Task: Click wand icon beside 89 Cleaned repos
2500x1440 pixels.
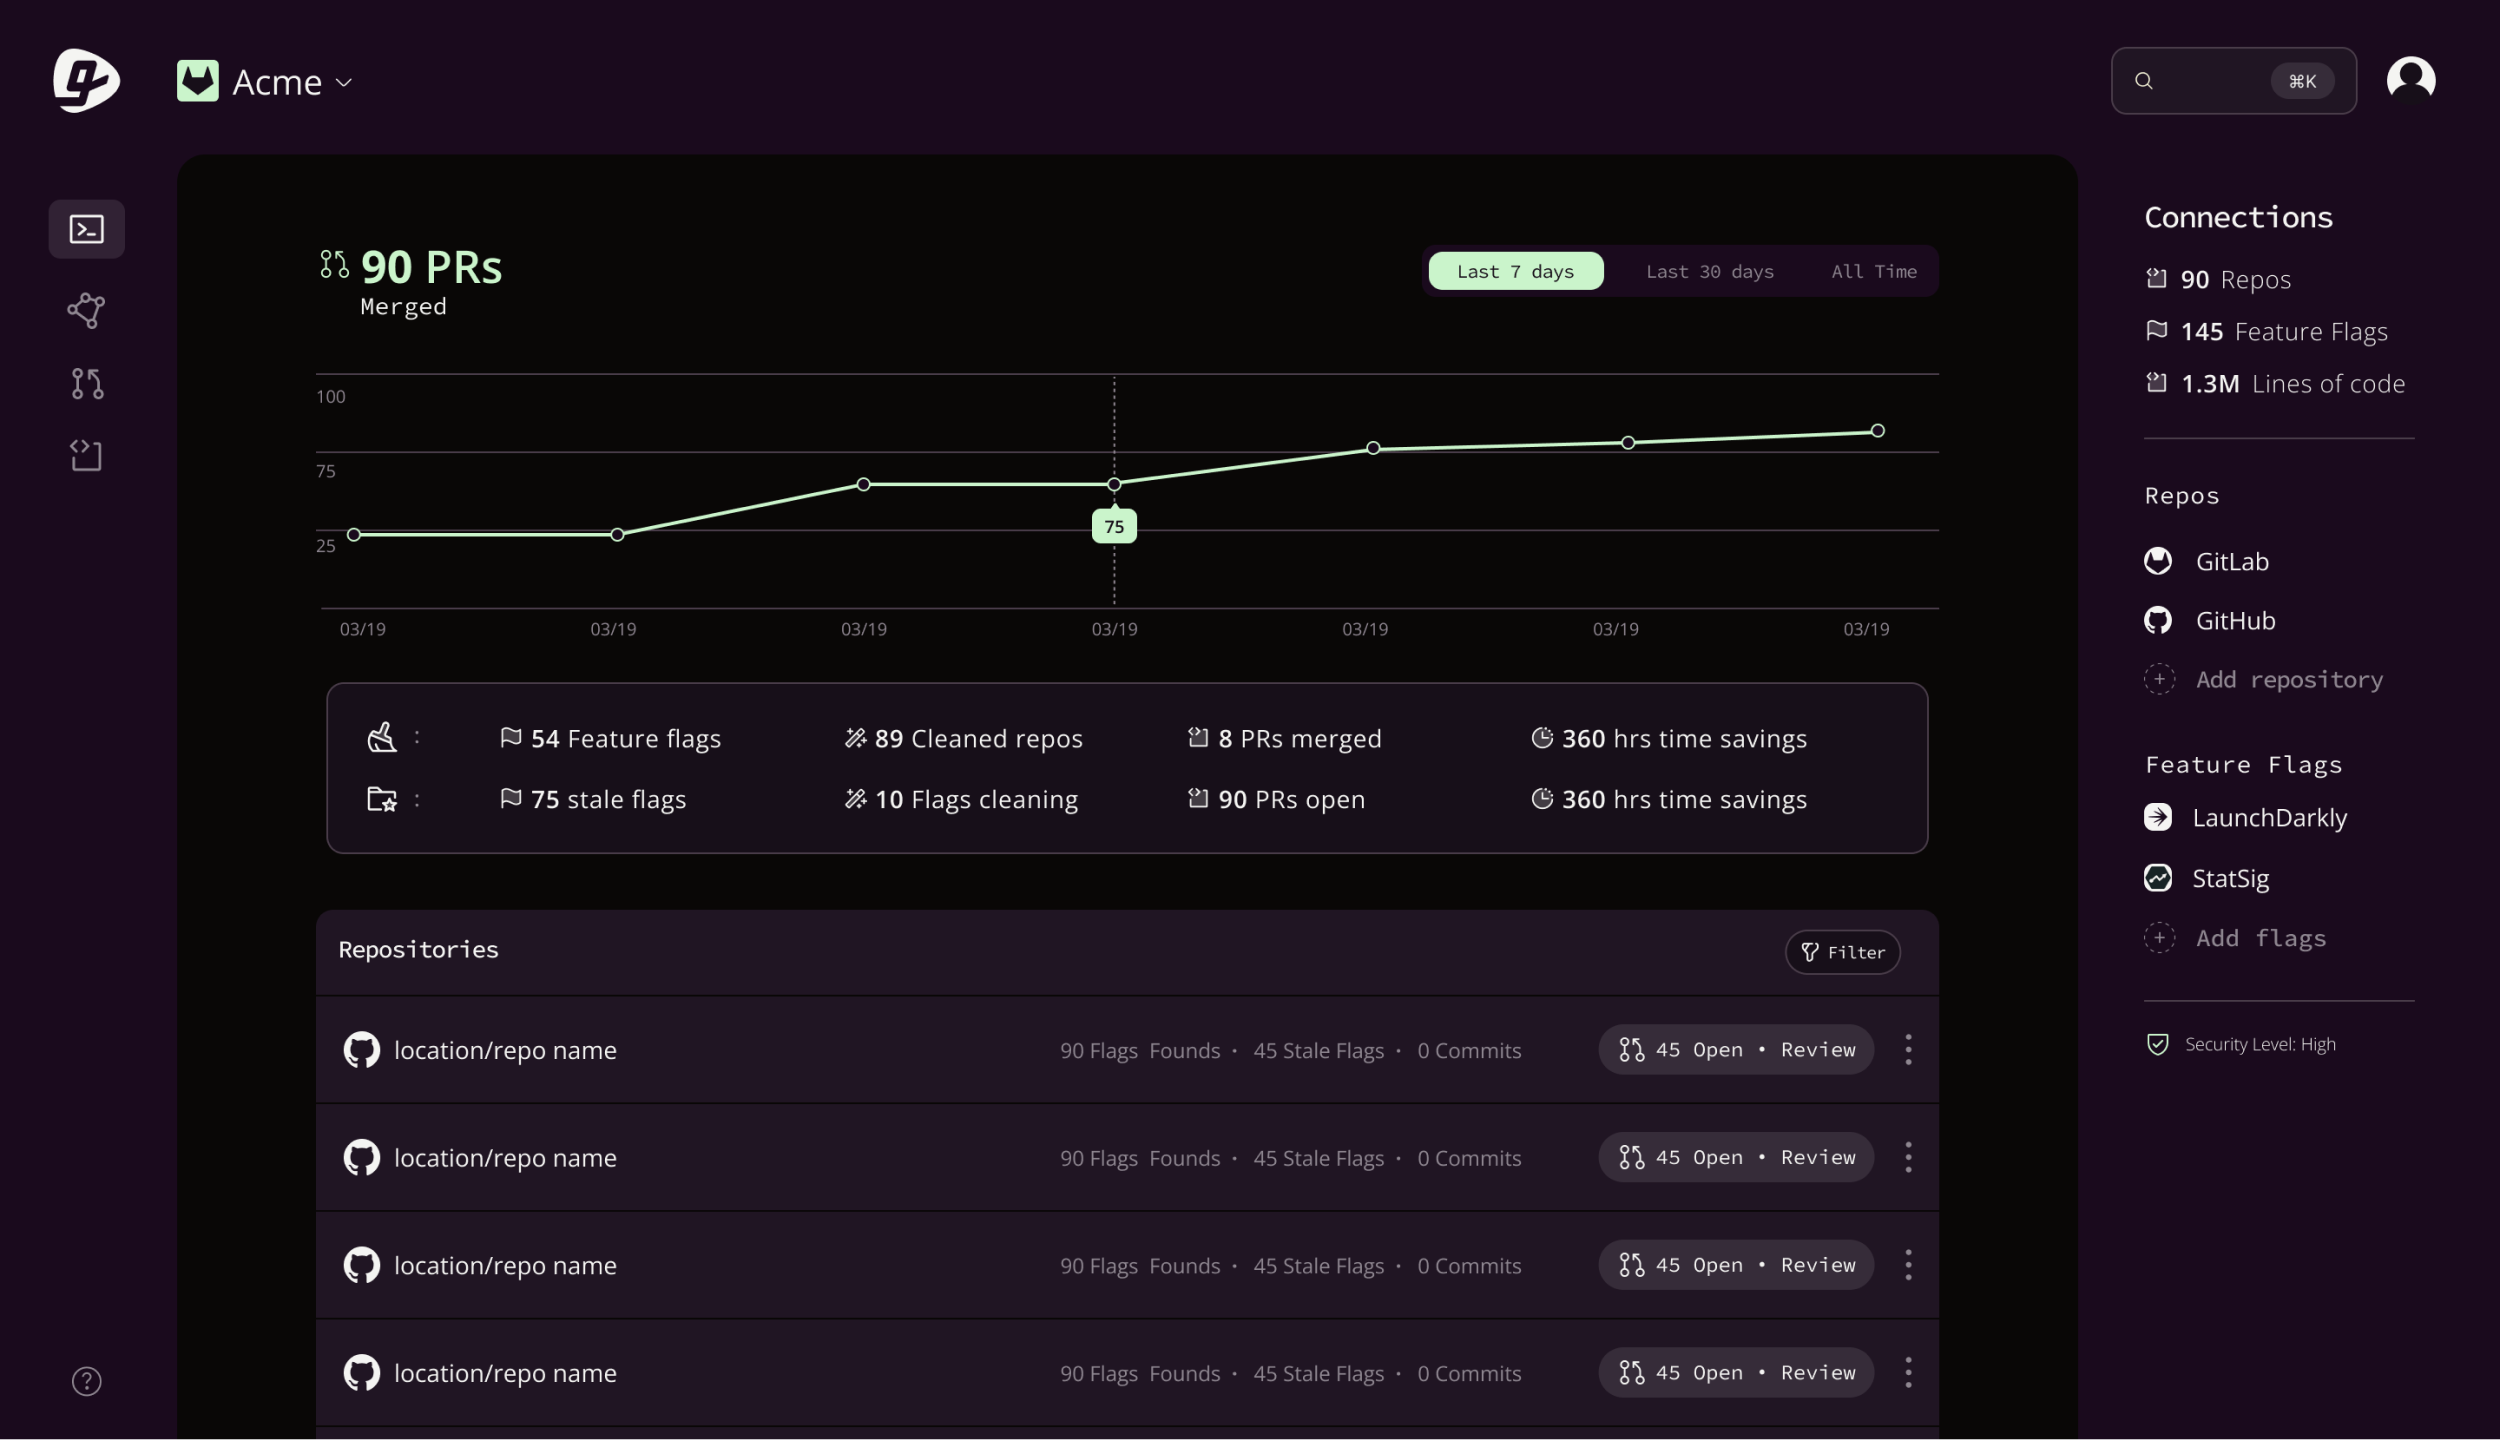Action: (855, 737)
